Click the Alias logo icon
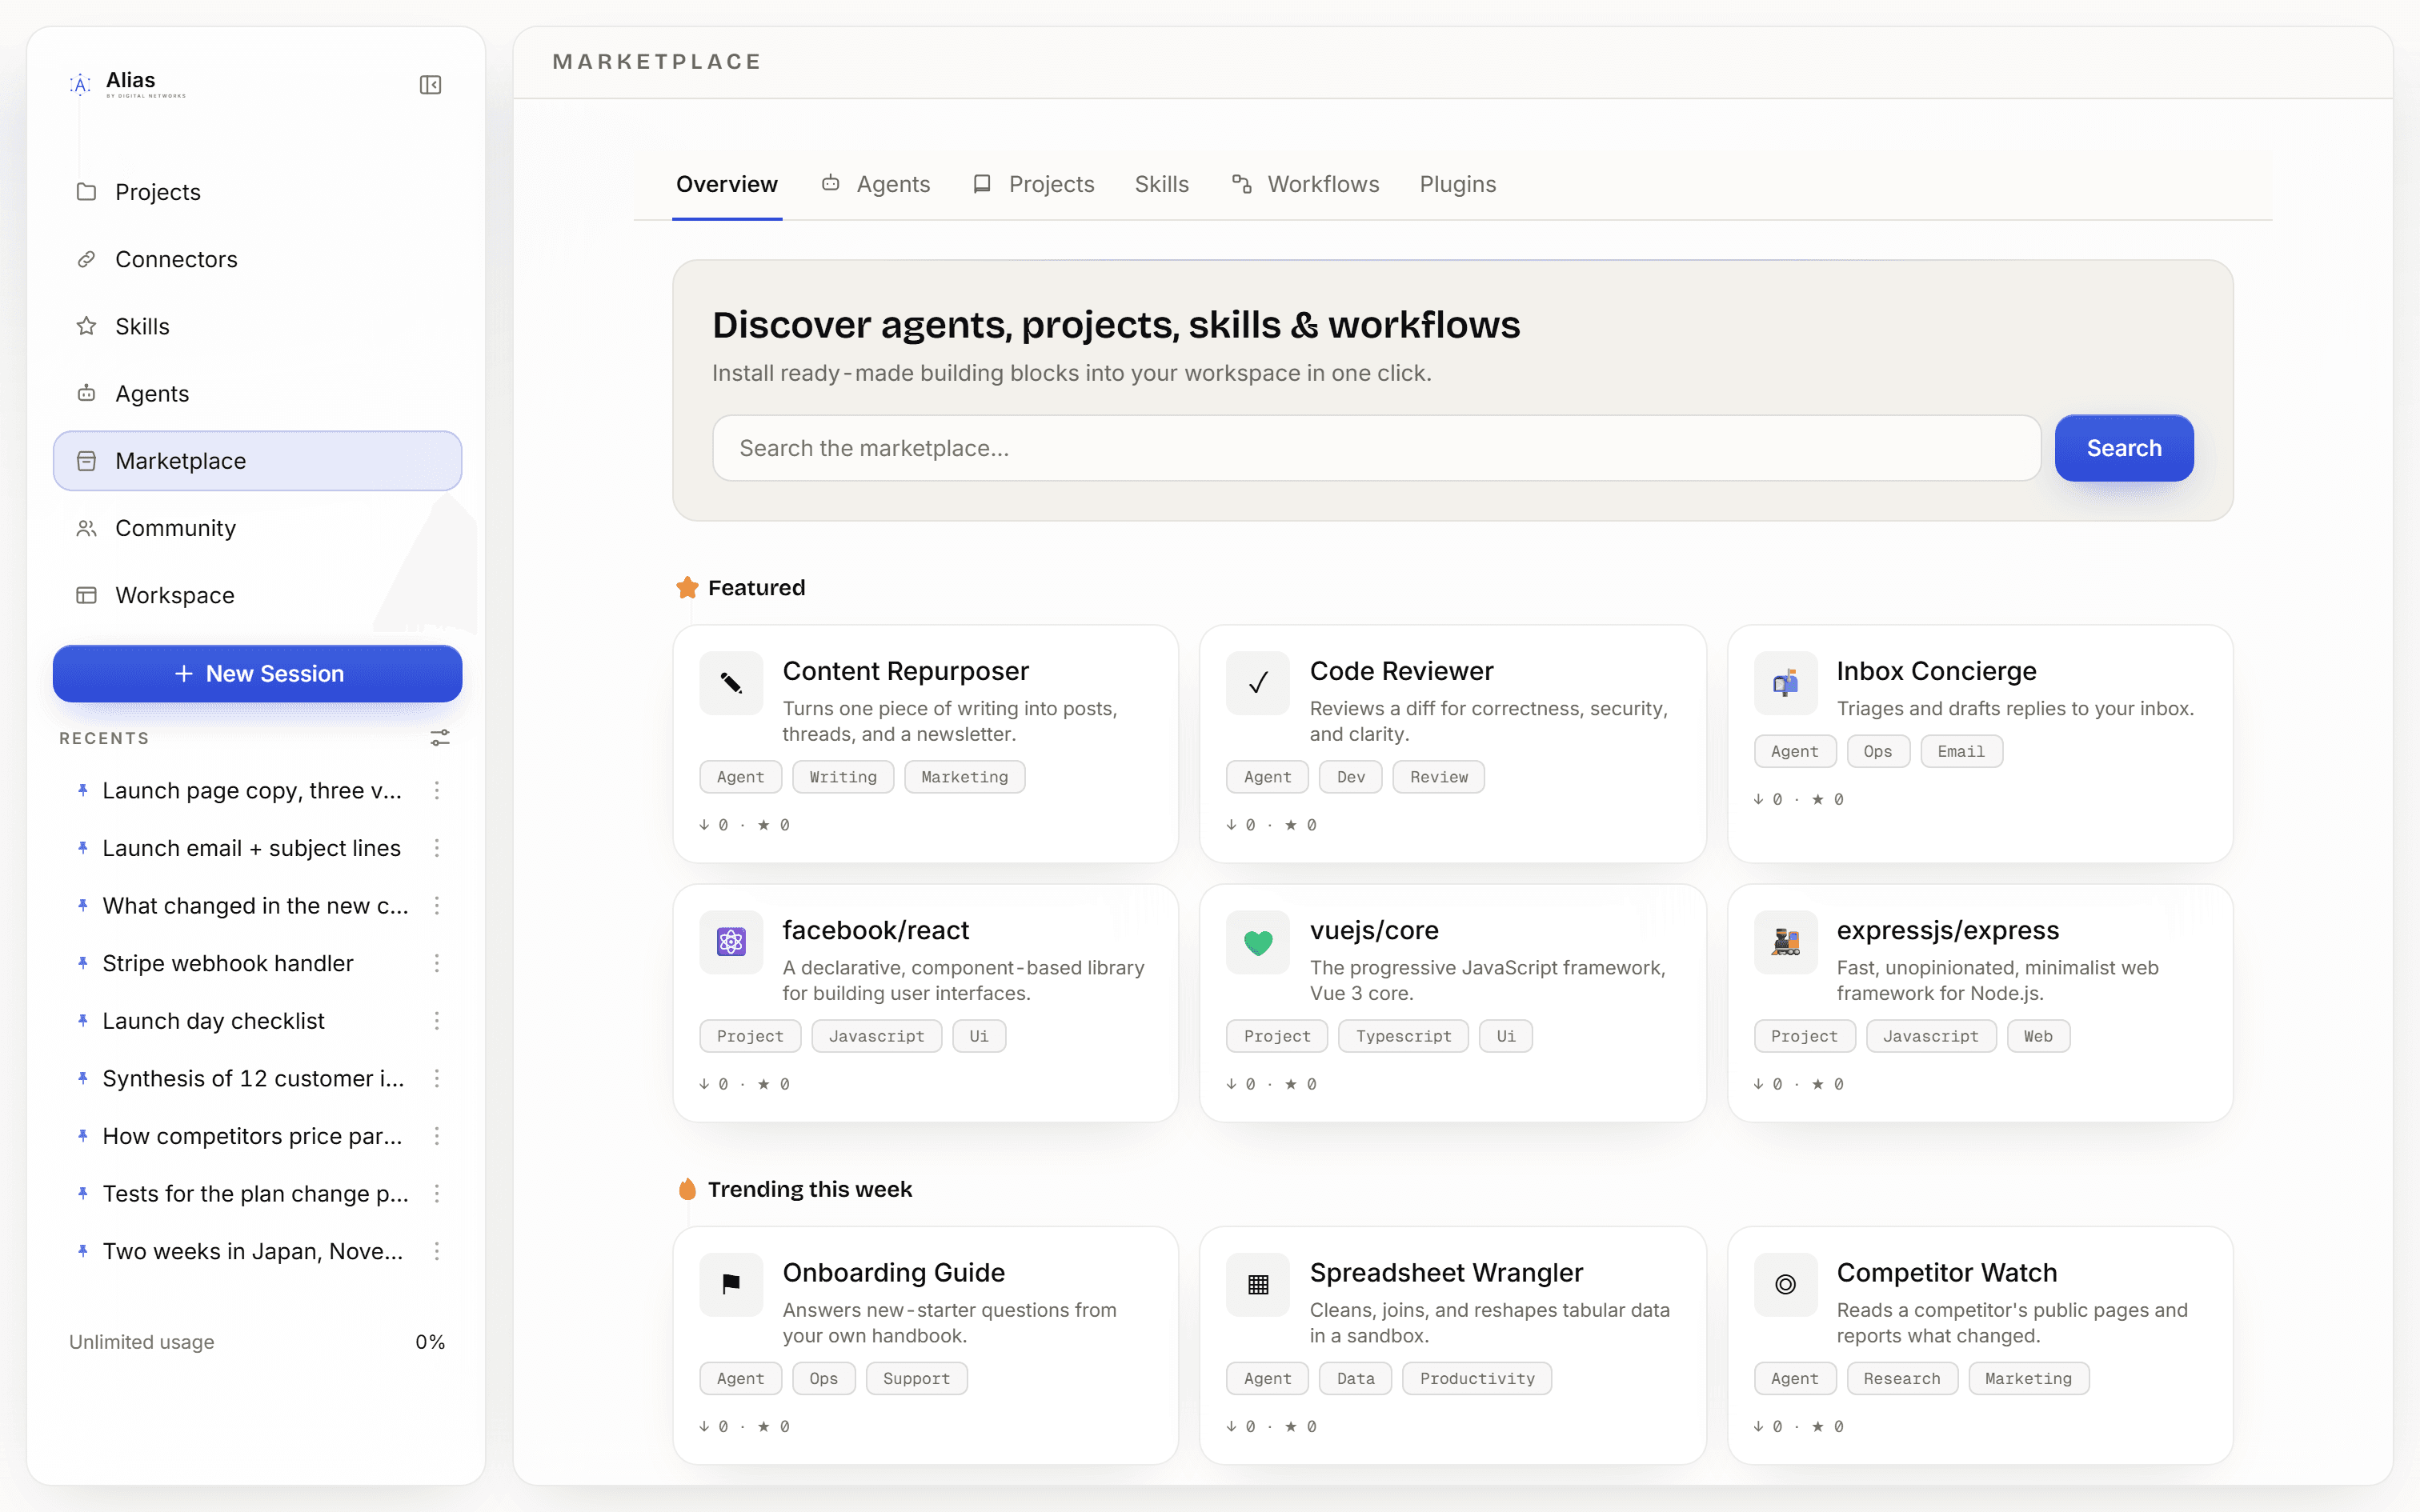The height and width of the screenshot is (1512, 2420). (x=81, y=84)
